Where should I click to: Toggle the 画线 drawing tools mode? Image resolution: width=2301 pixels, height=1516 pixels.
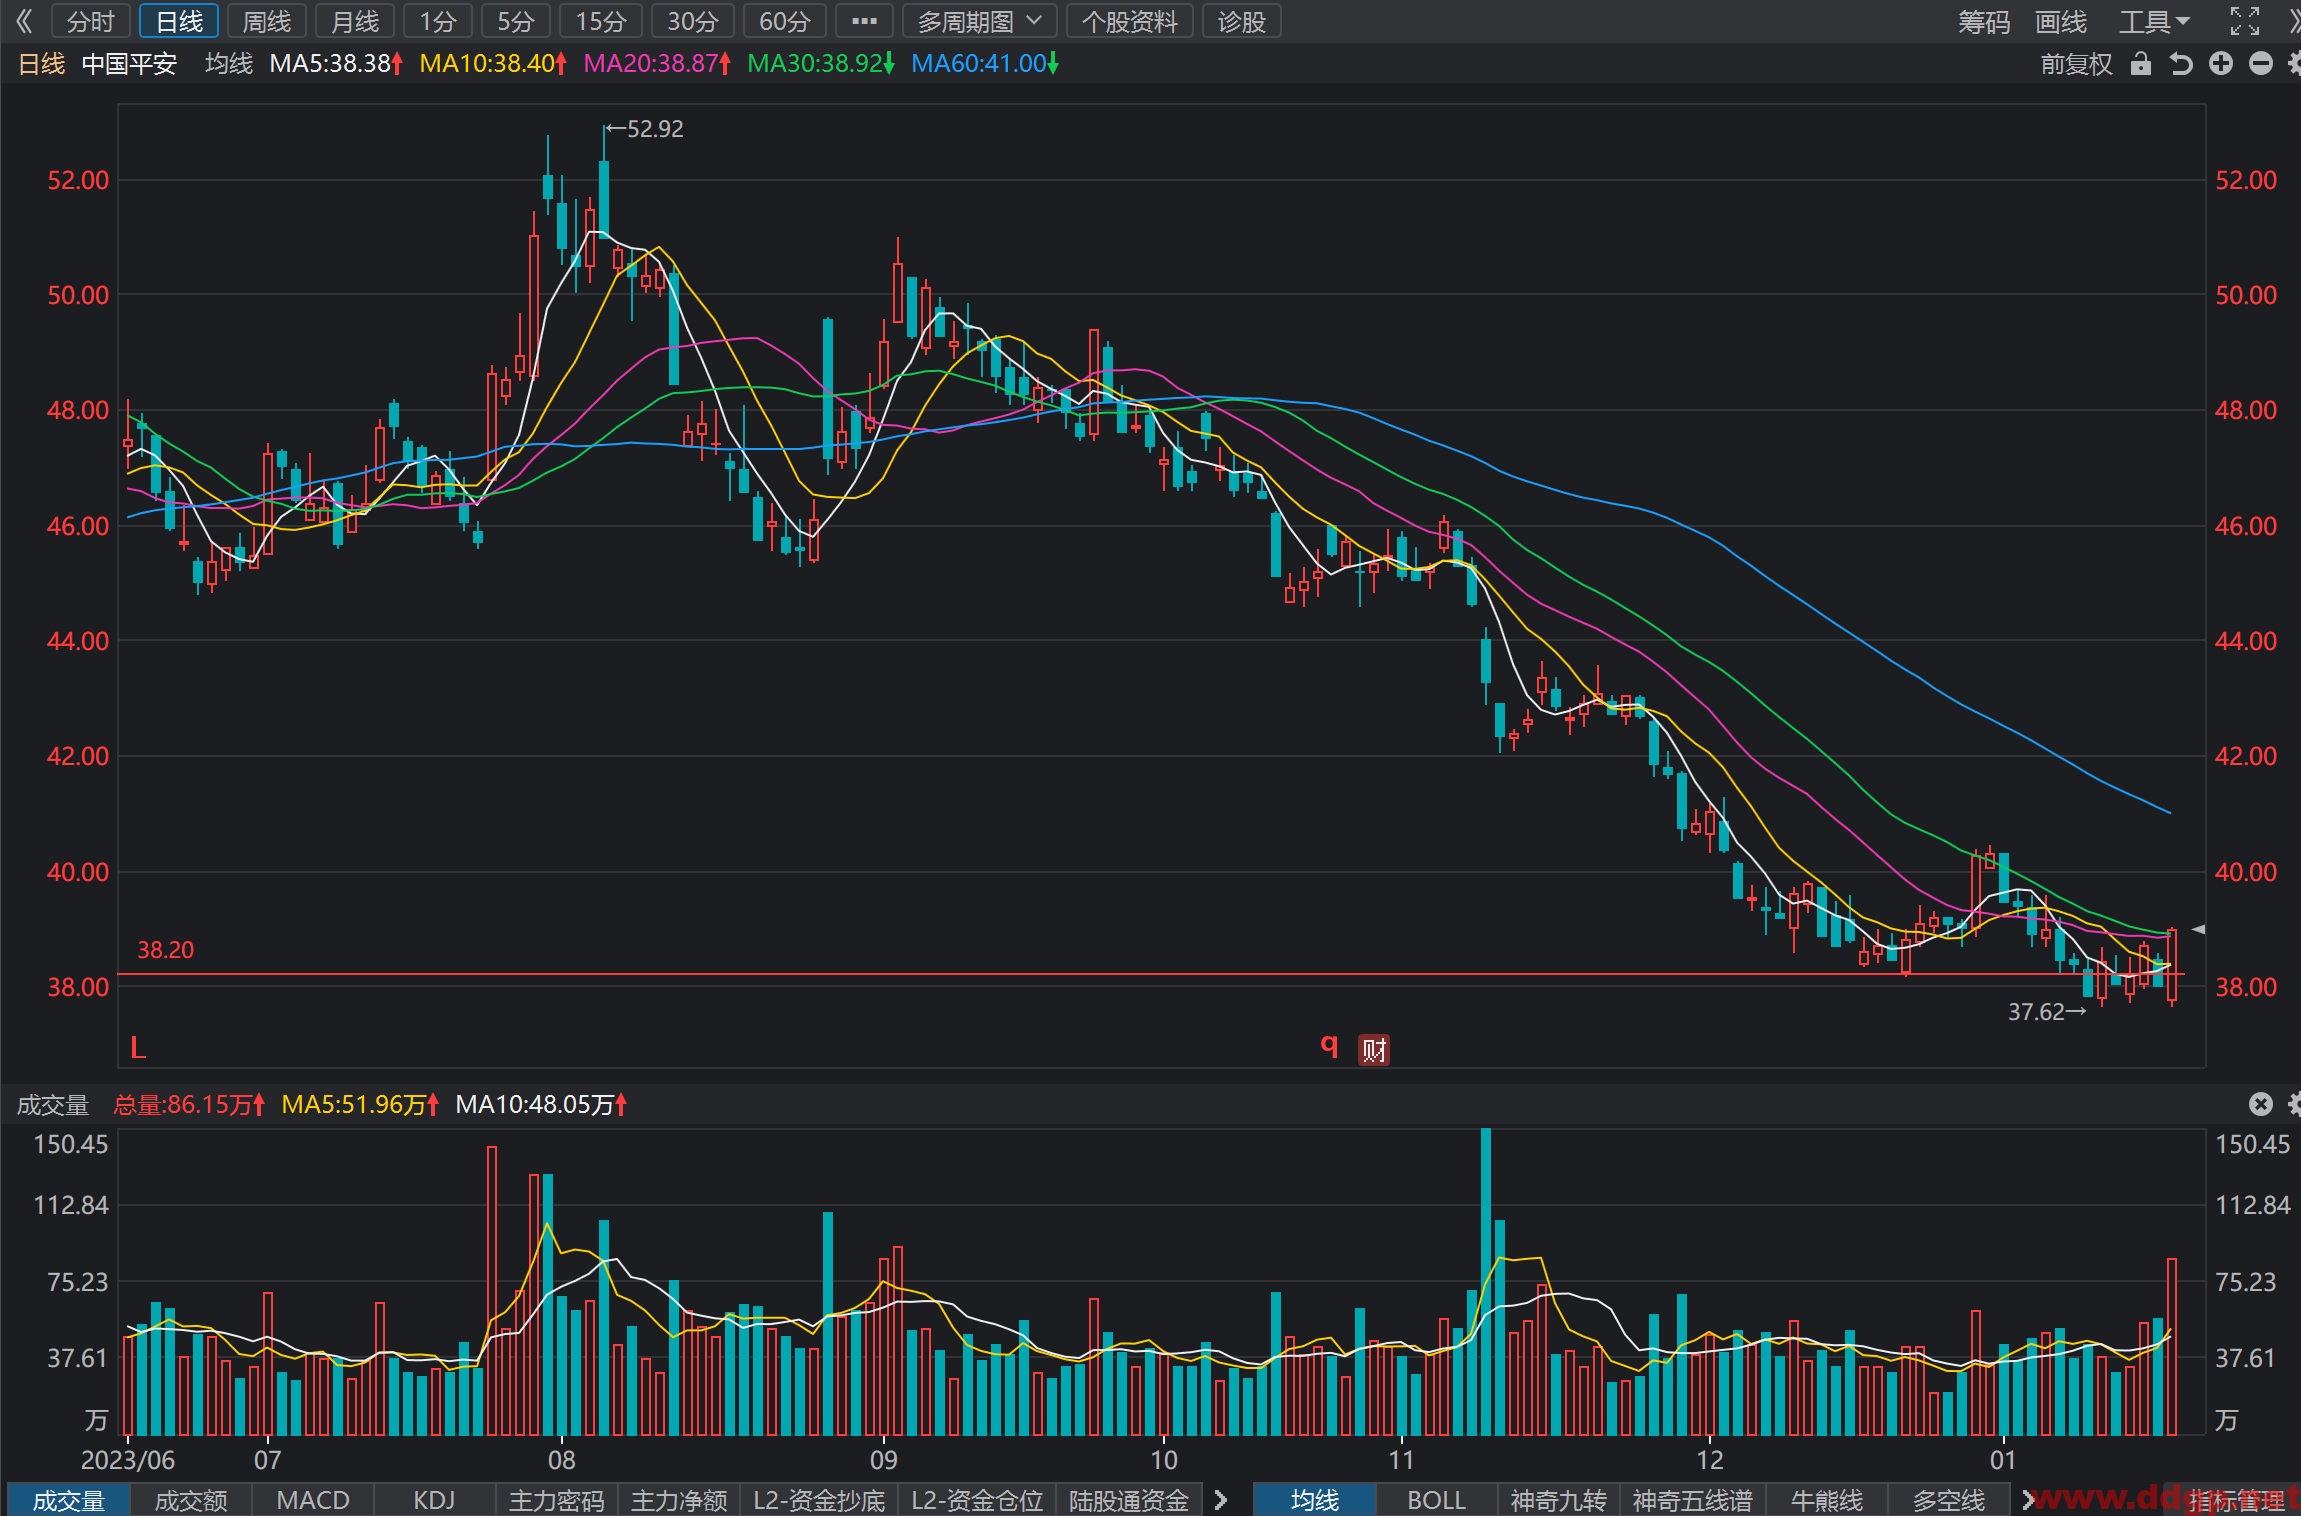(x=2061, y=21)
